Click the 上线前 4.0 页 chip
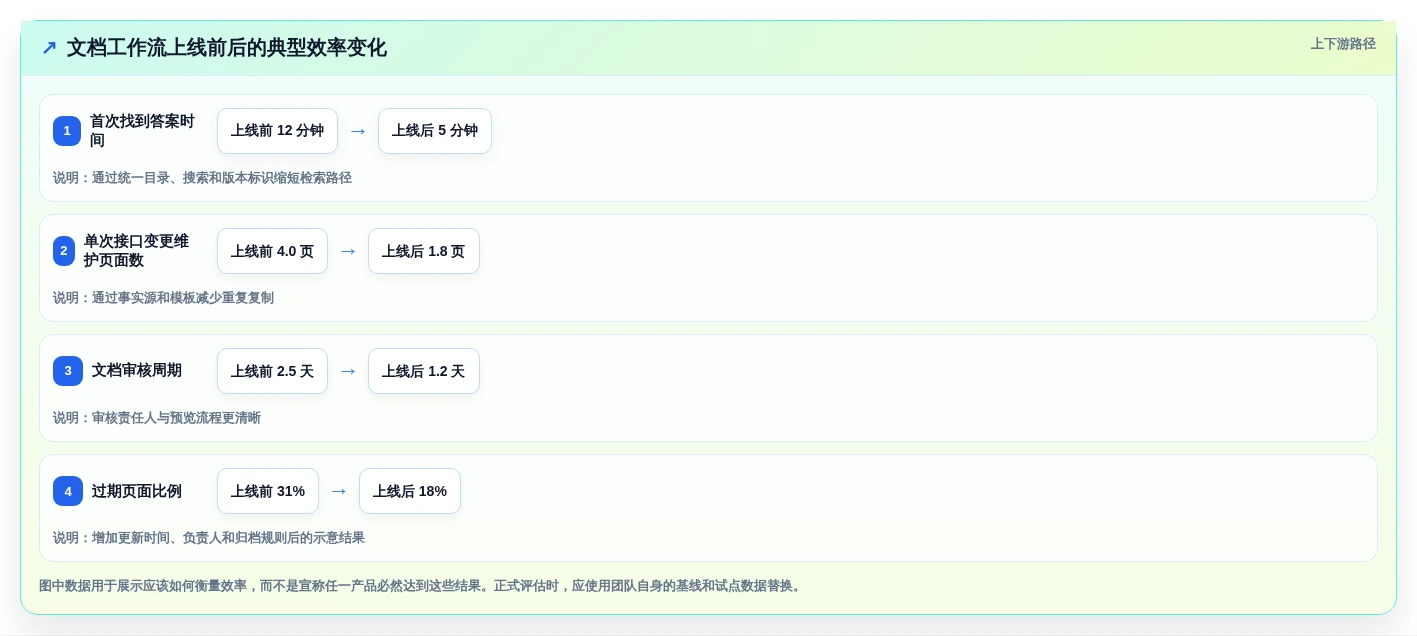This screenshot has width=1417, height=636. (272, 251)
